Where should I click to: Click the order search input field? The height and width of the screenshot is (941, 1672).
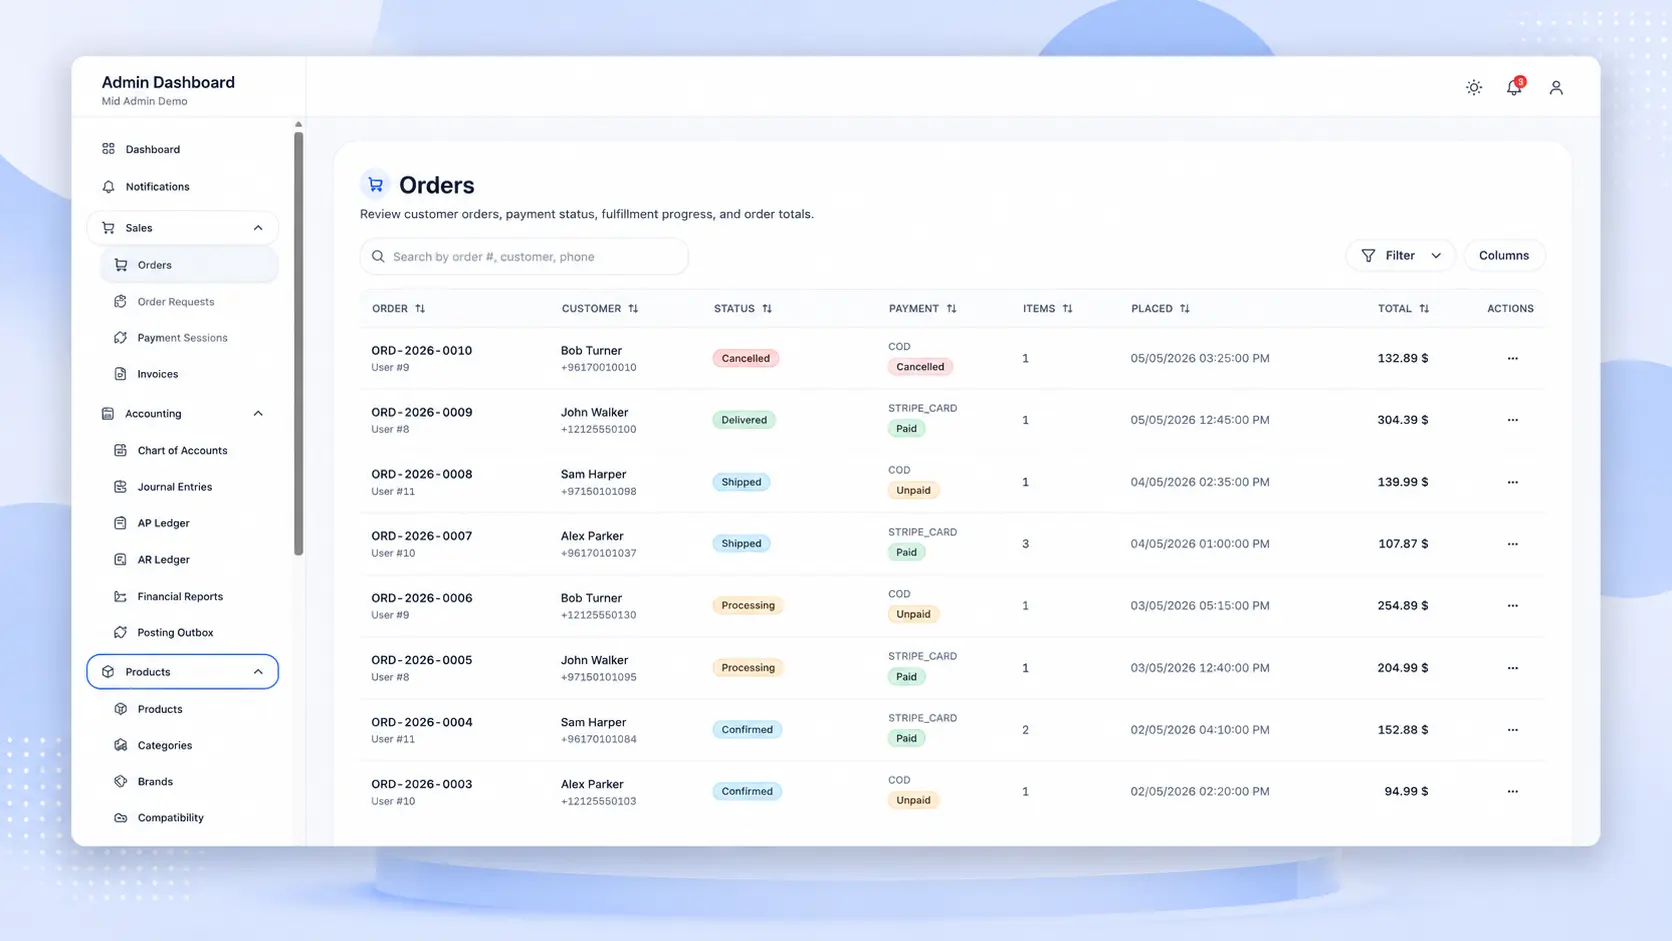pyautogui.click(x=524, y=257)
